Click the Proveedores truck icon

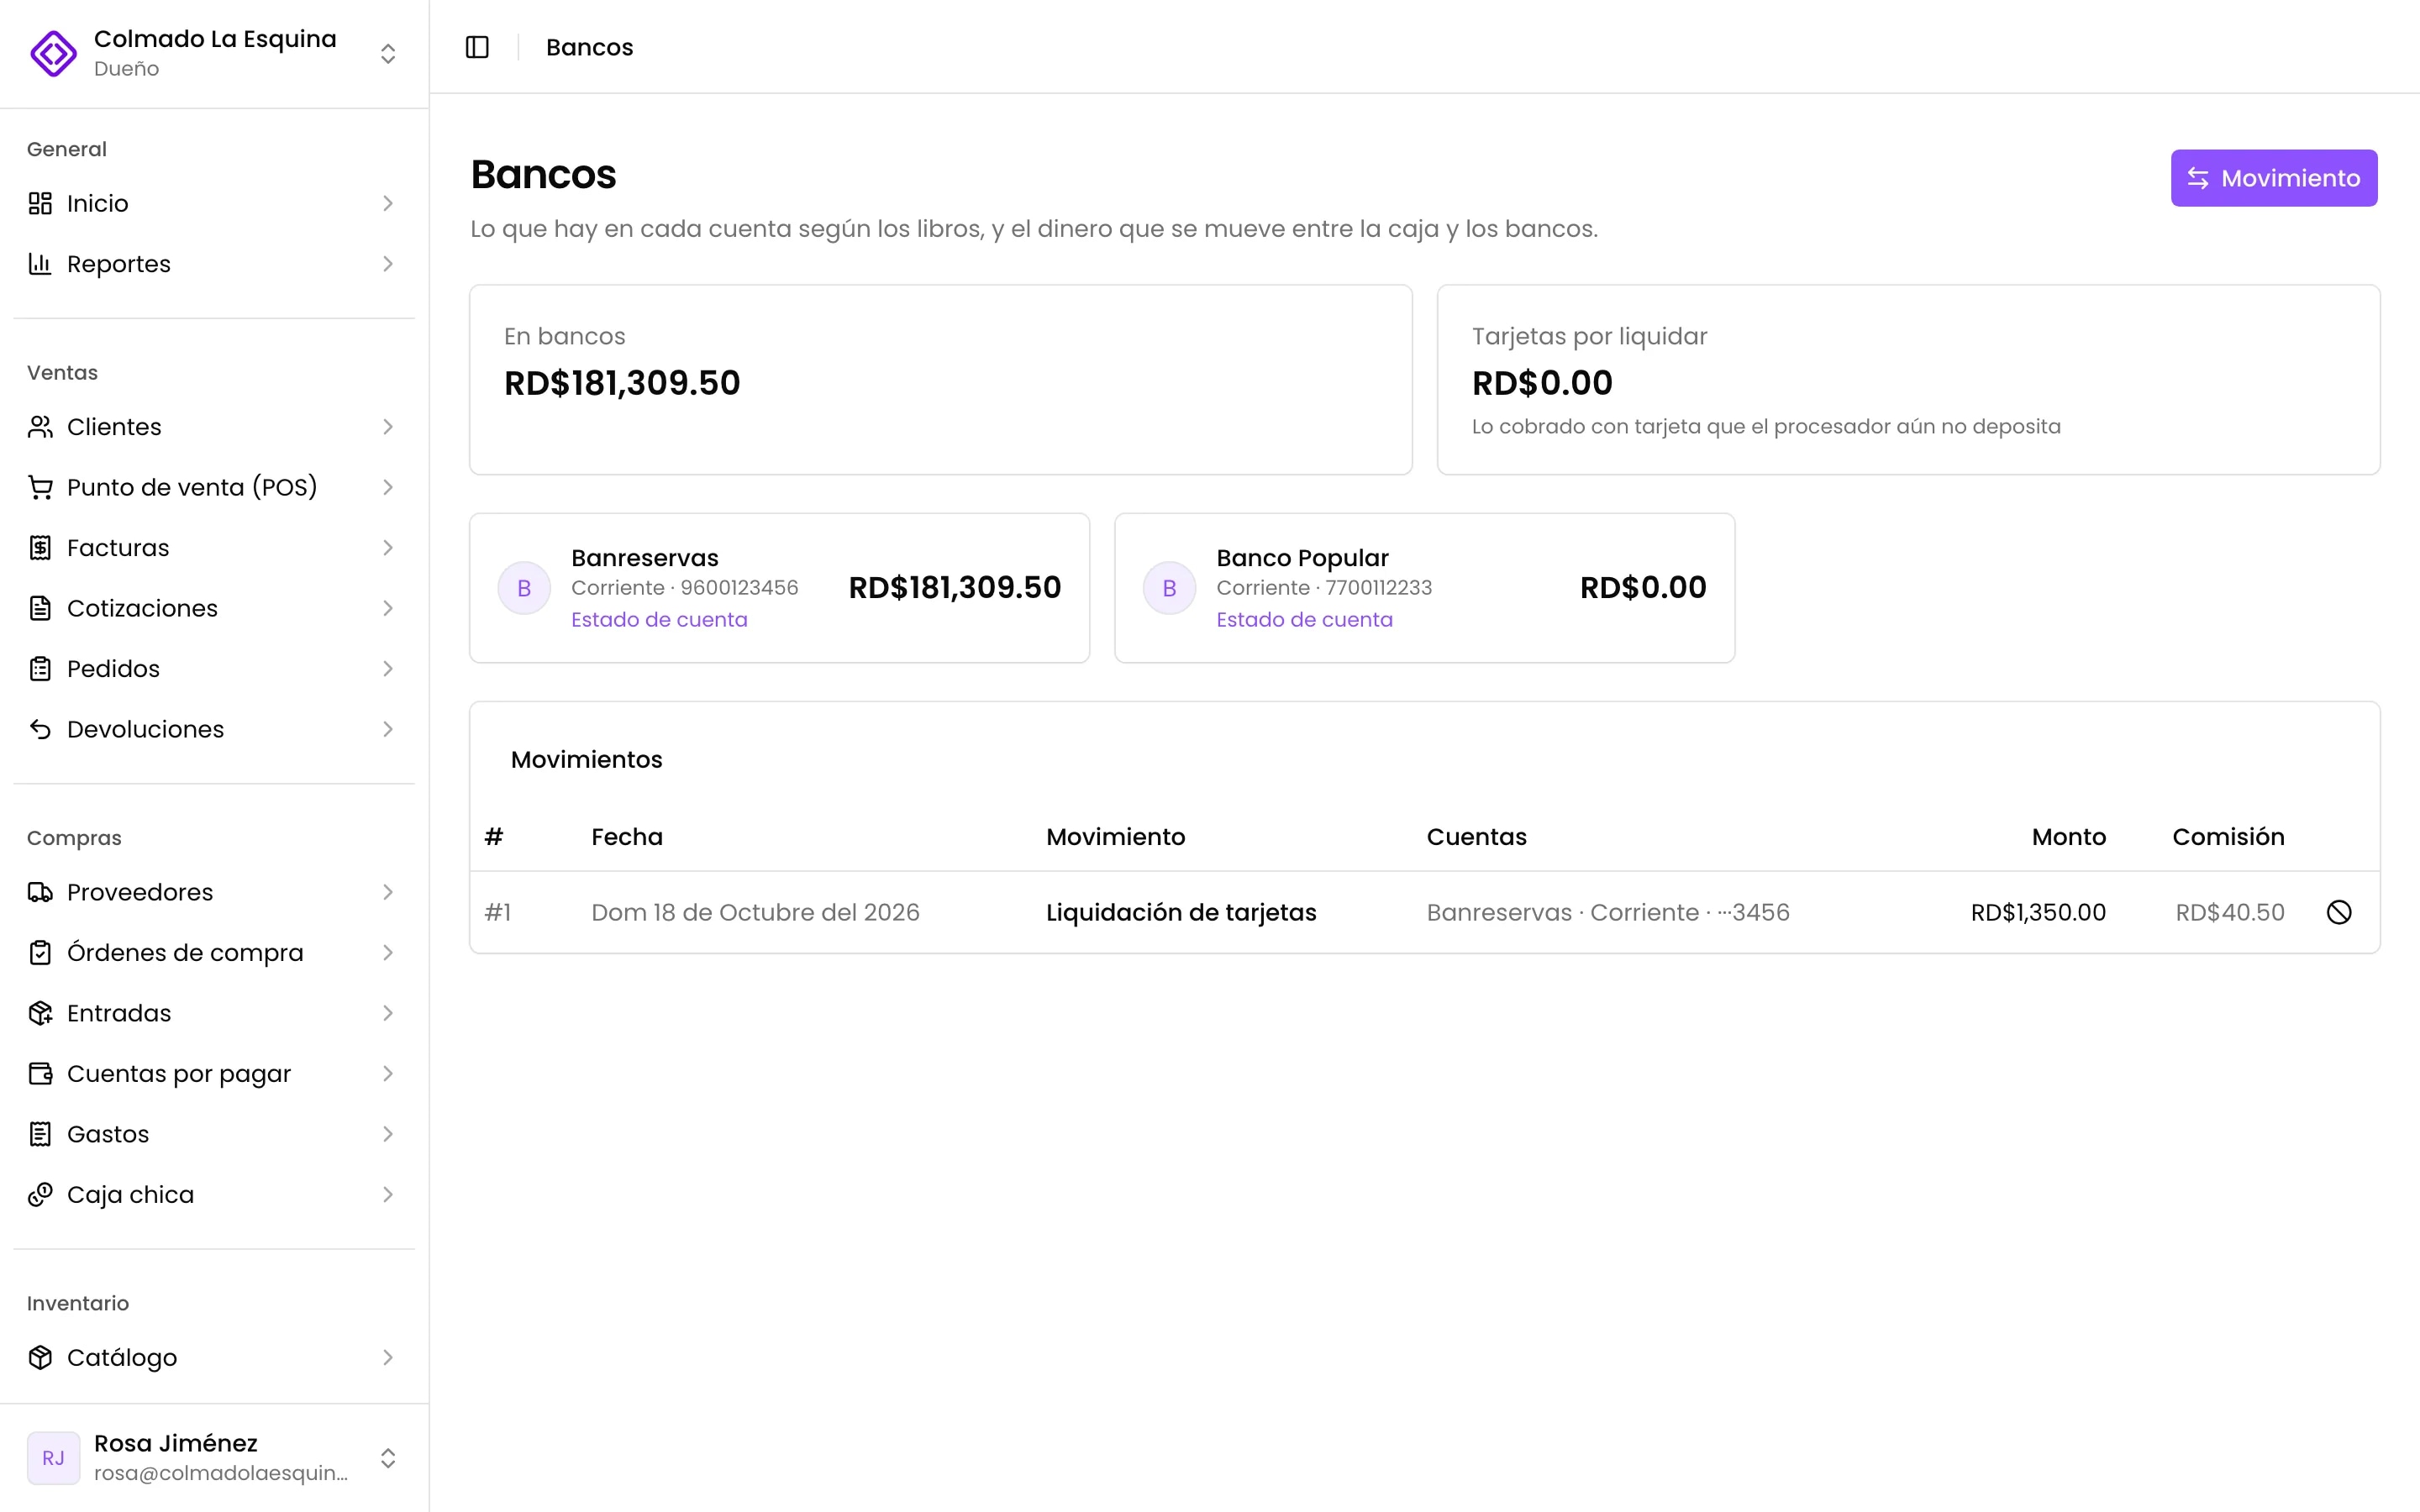(40, 892)
